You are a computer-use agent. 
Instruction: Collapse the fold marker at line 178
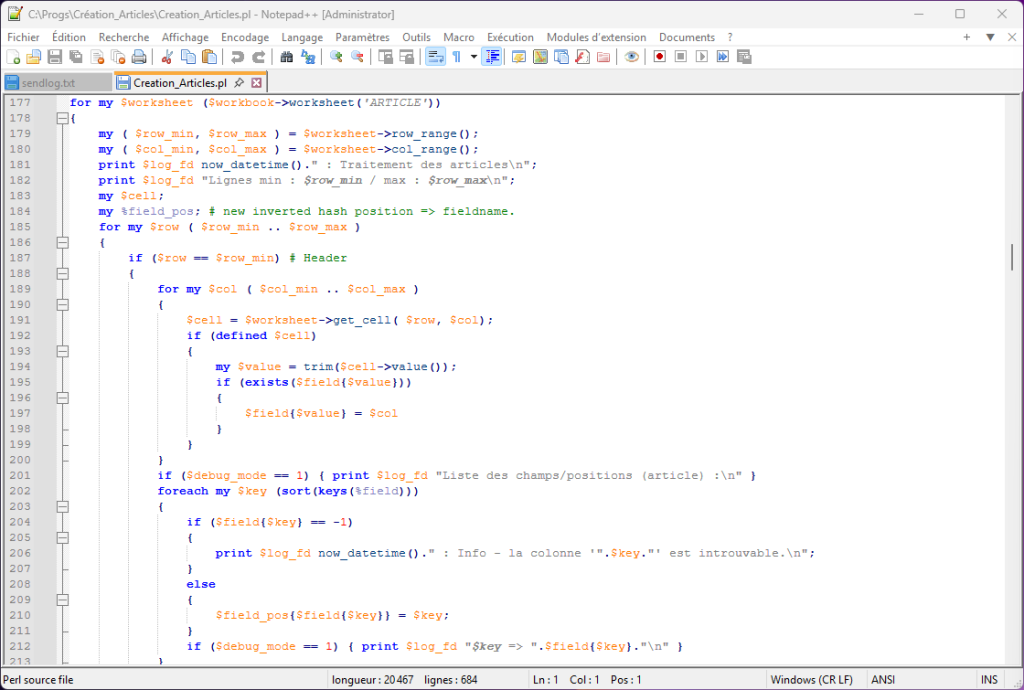click(63, 118)
